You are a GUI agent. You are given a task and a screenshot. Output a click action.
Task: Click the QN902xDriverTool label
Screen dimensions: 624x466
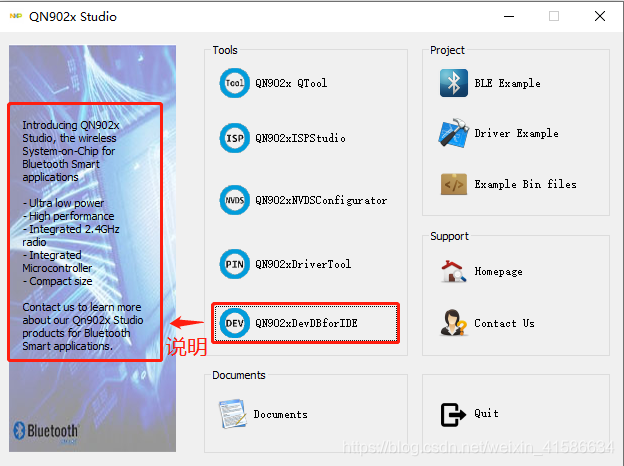(303, 264)
